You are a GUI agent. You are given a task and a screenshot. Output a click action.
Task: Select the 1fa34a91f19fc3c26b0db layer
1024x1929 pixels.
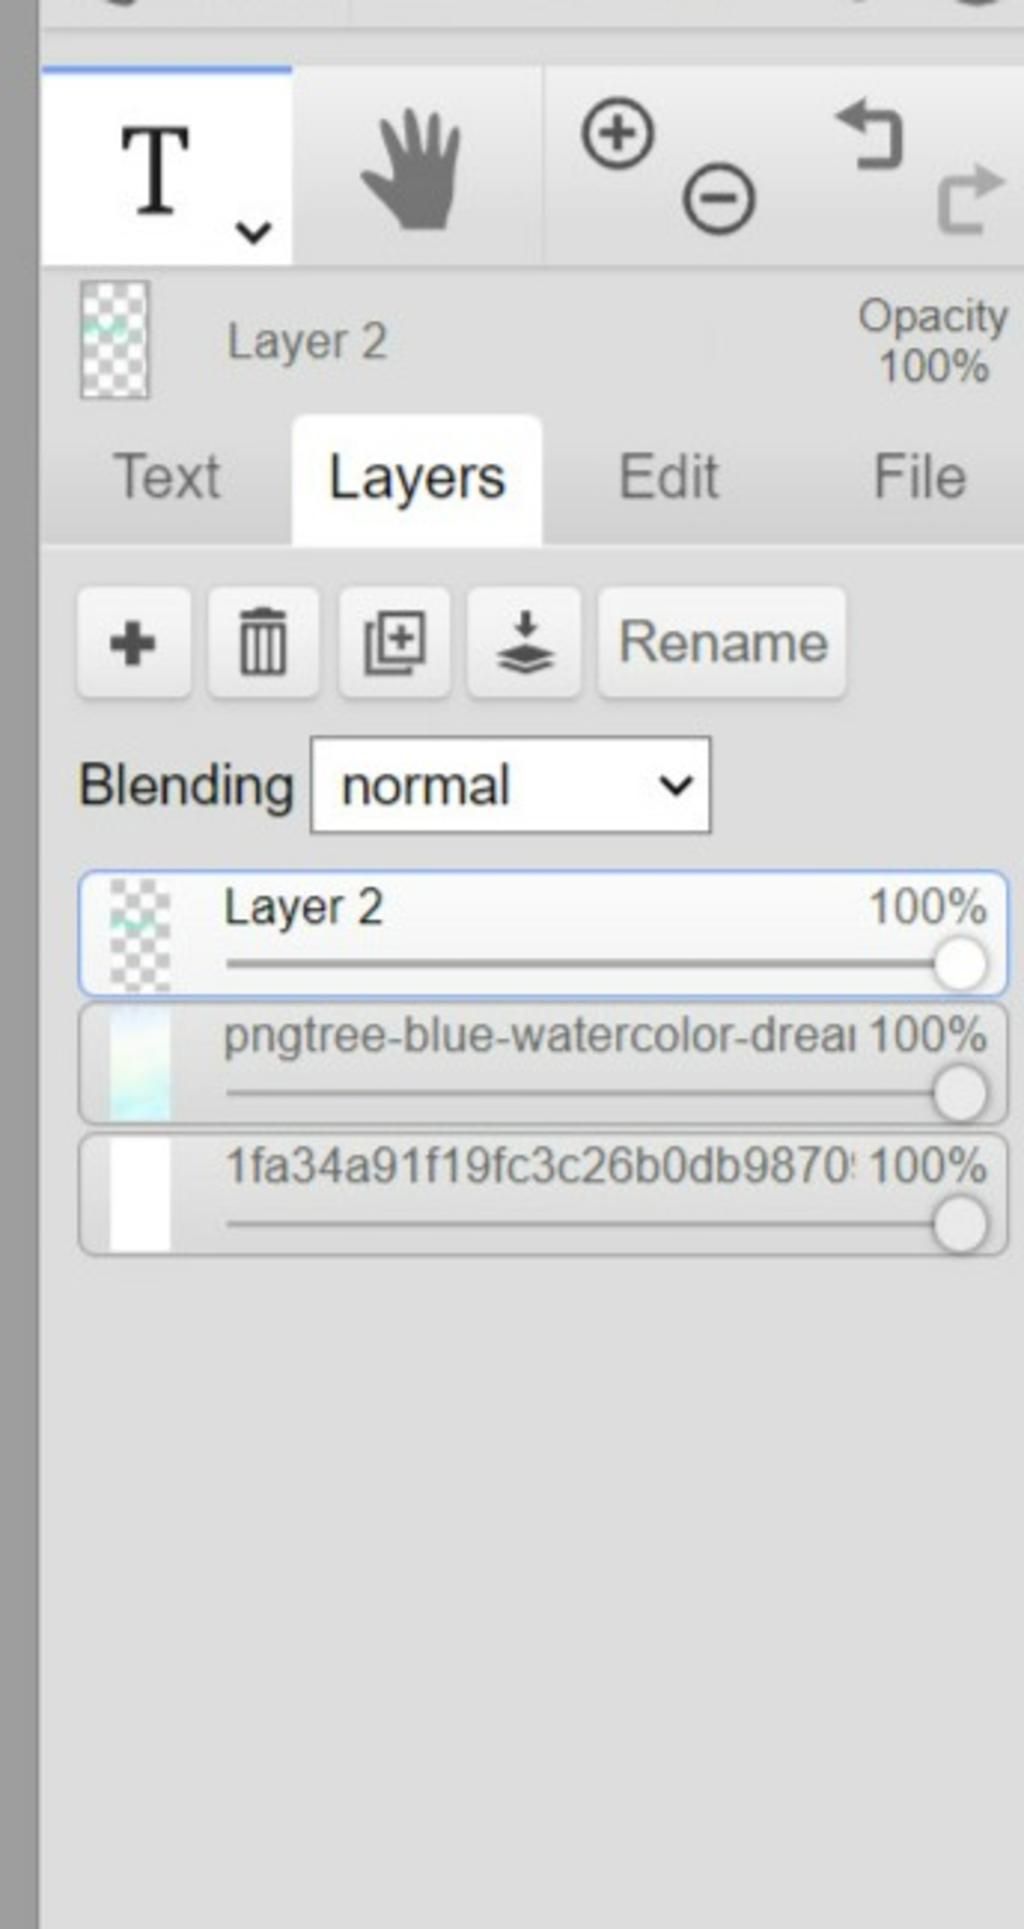(543, 1194)
